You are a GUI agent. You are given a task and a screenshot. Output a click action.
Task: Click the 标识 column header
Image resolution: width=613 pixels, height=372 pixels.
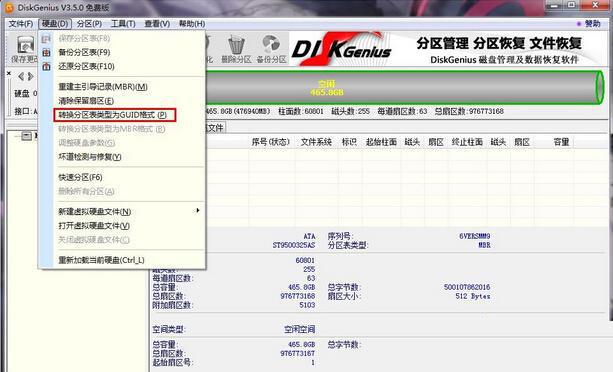[349, 142]
